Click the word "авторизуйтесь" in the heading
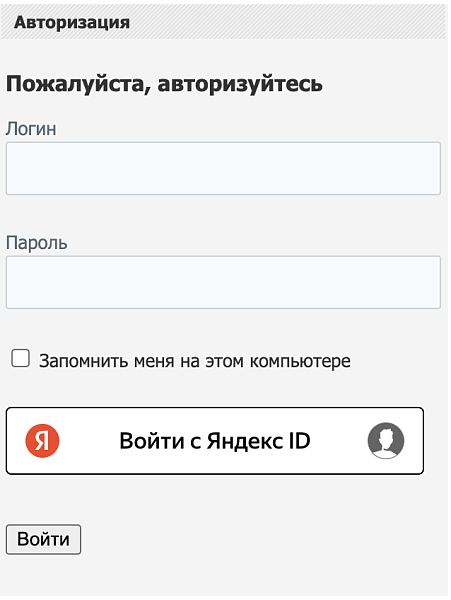 coord(240,84)
